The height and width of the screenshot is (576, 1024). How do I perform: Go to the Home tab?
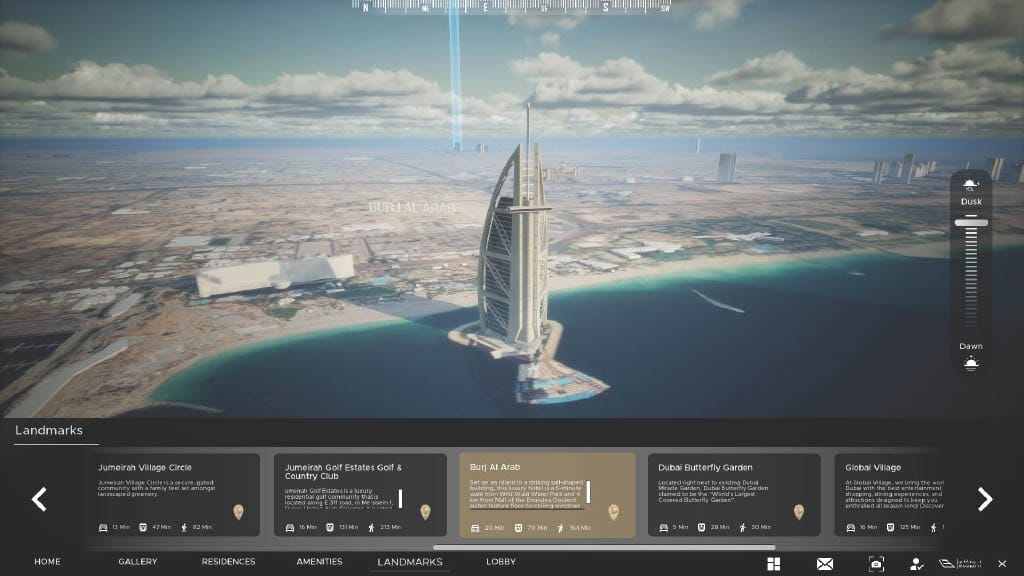click(47, 562)
